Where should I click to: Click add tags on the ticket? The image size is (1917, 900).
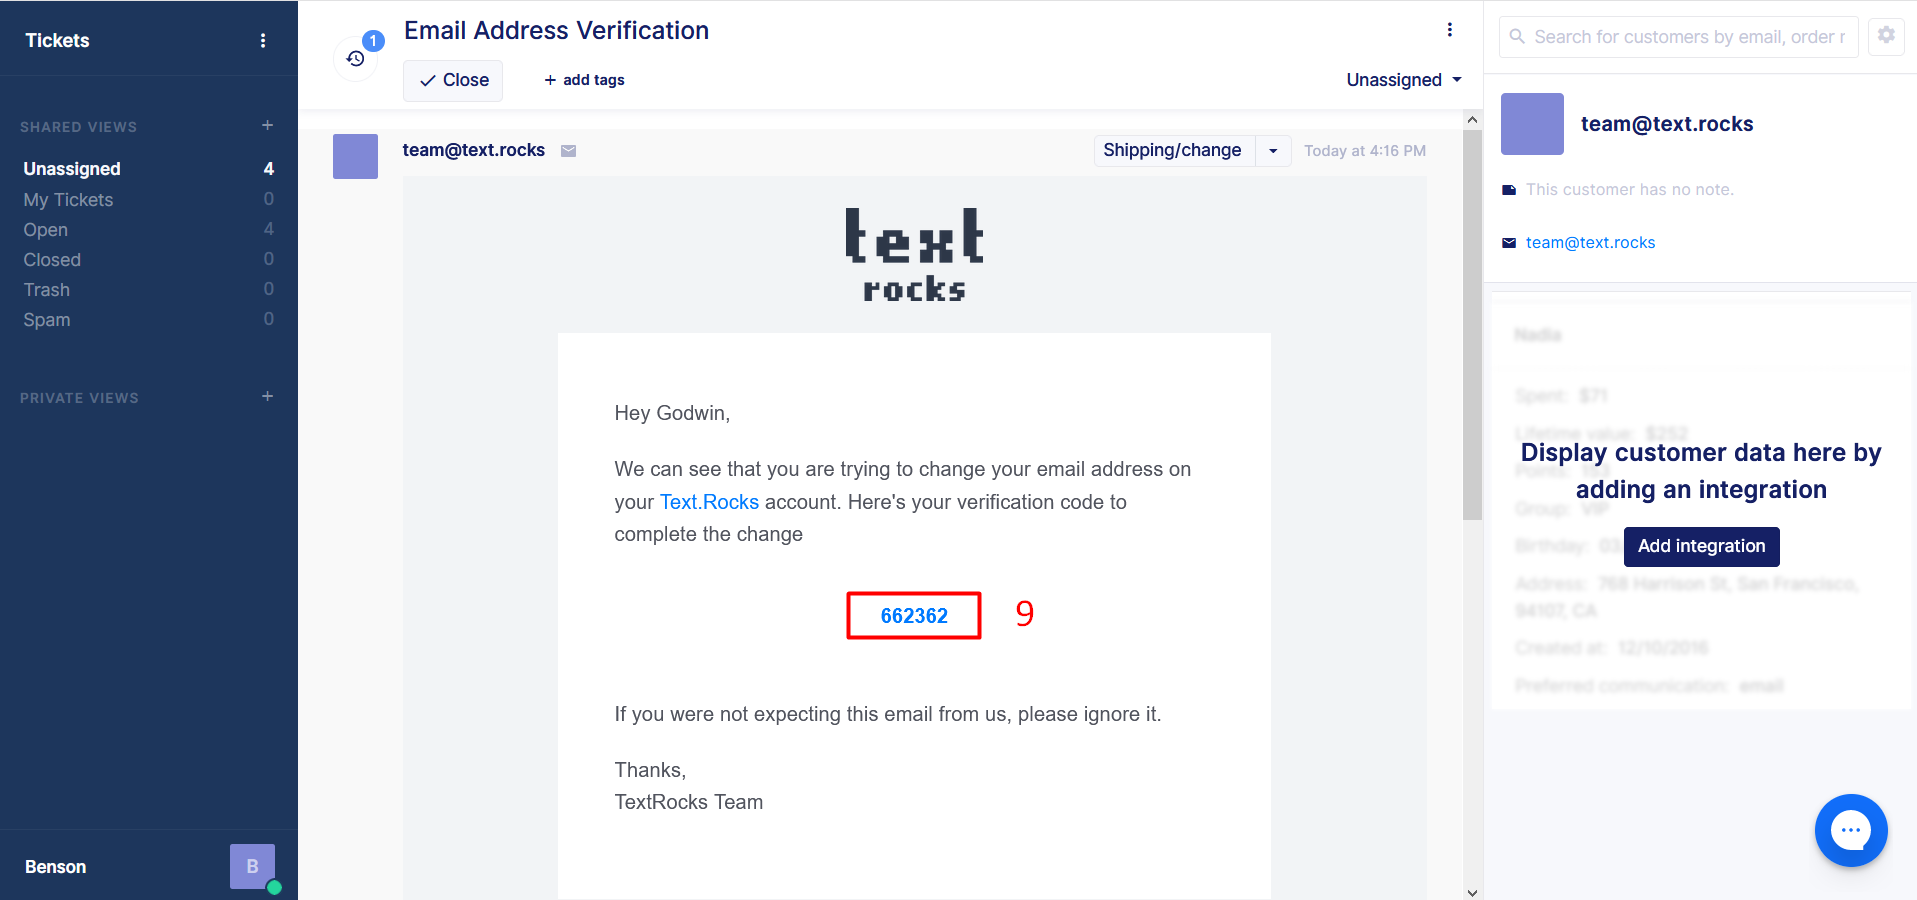coord(584,80)
